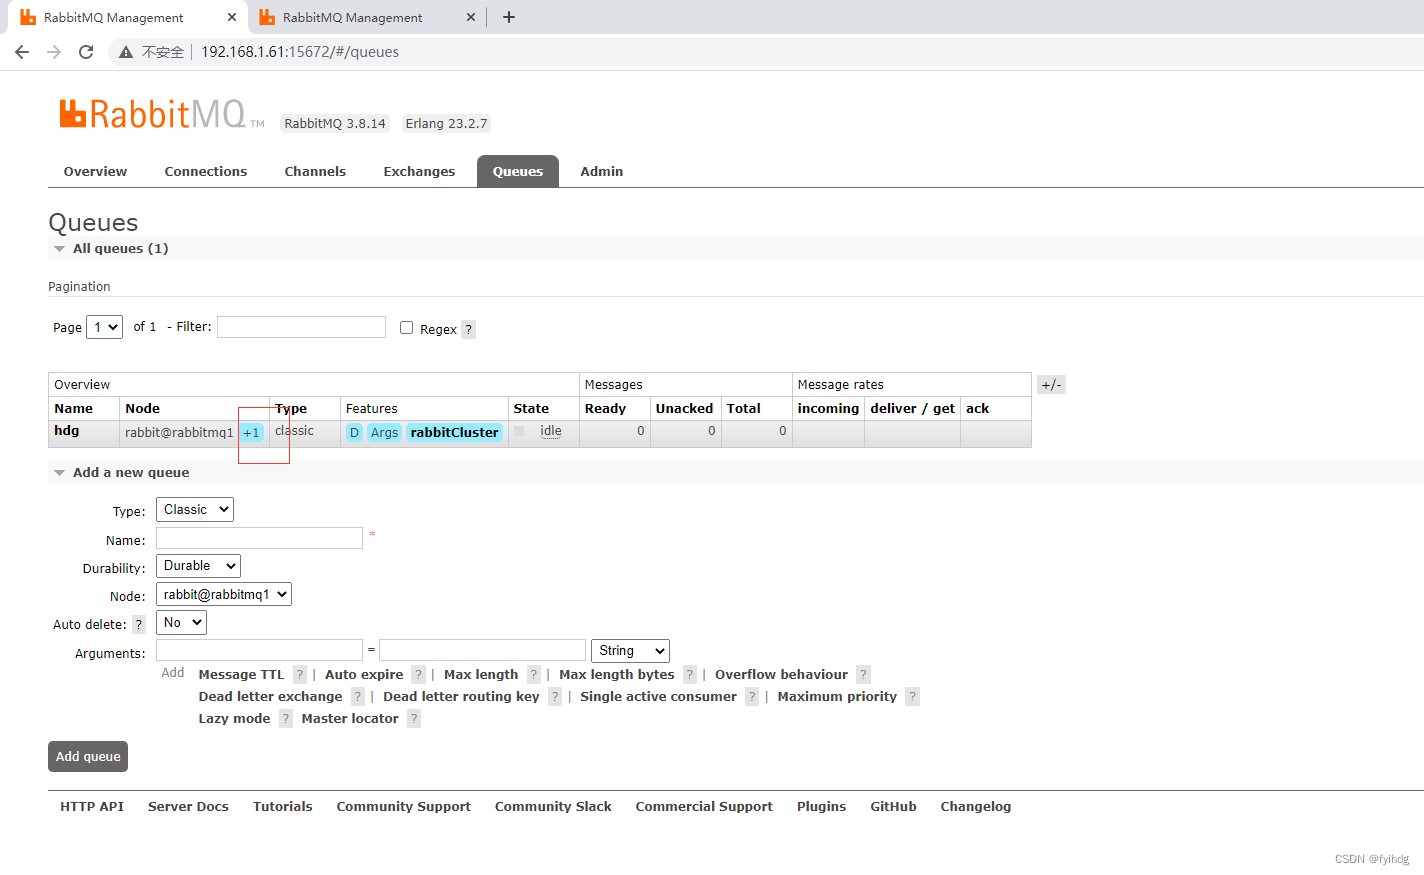Insert the Message TTL argument link

[241, 675]
